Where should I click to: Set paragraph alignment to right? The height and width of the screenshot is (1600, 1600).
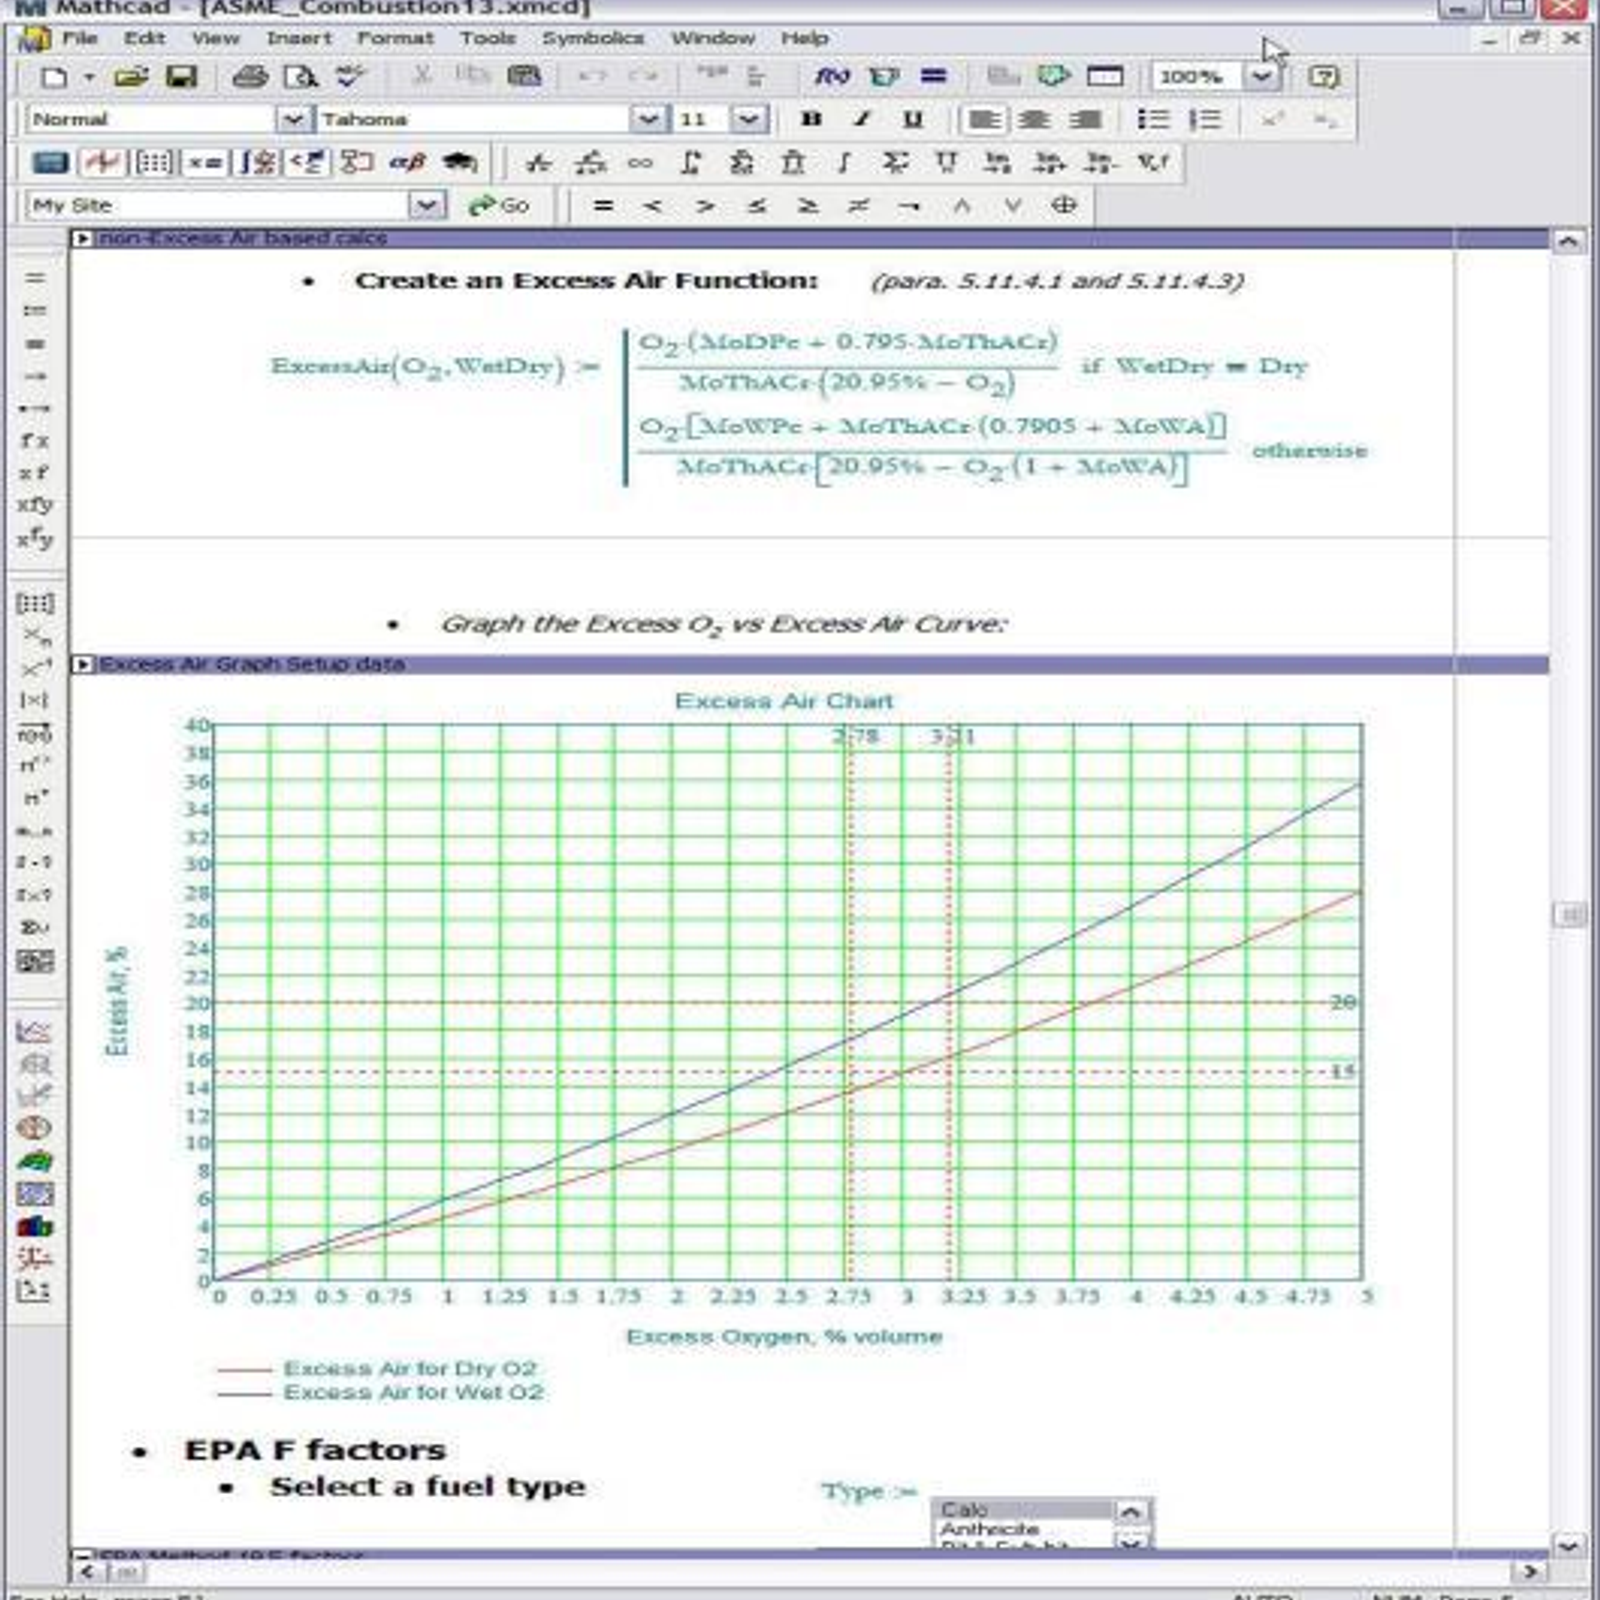(x=1085, y=119)
